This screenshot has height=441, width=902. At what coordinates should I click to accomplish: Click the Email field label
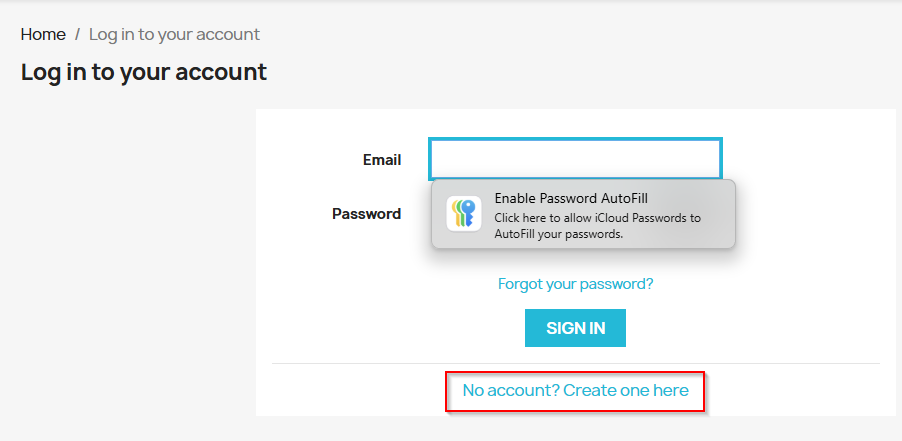coord(382,159)
